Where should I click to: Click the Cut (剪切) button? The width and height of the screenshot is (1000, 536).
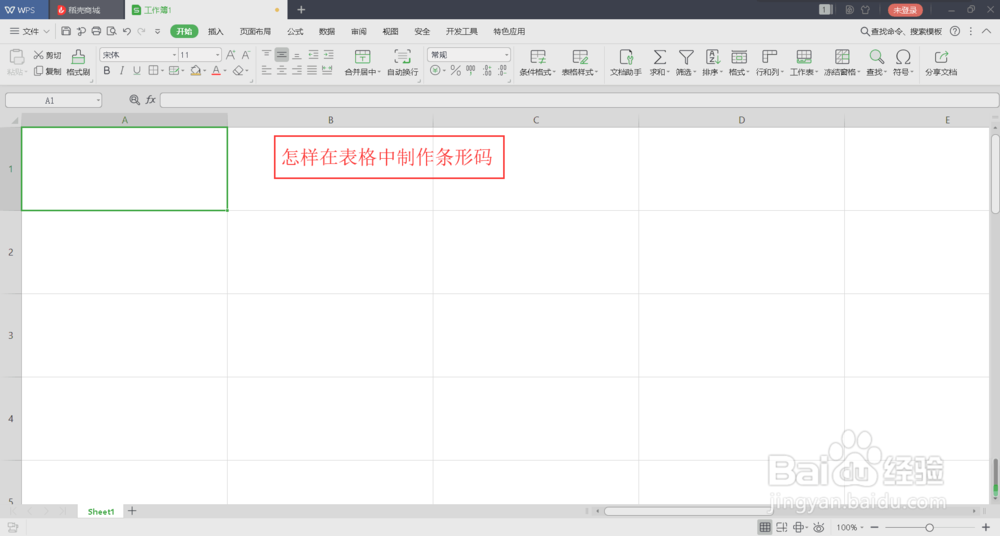pyautogui.click(x=47, y=56)
